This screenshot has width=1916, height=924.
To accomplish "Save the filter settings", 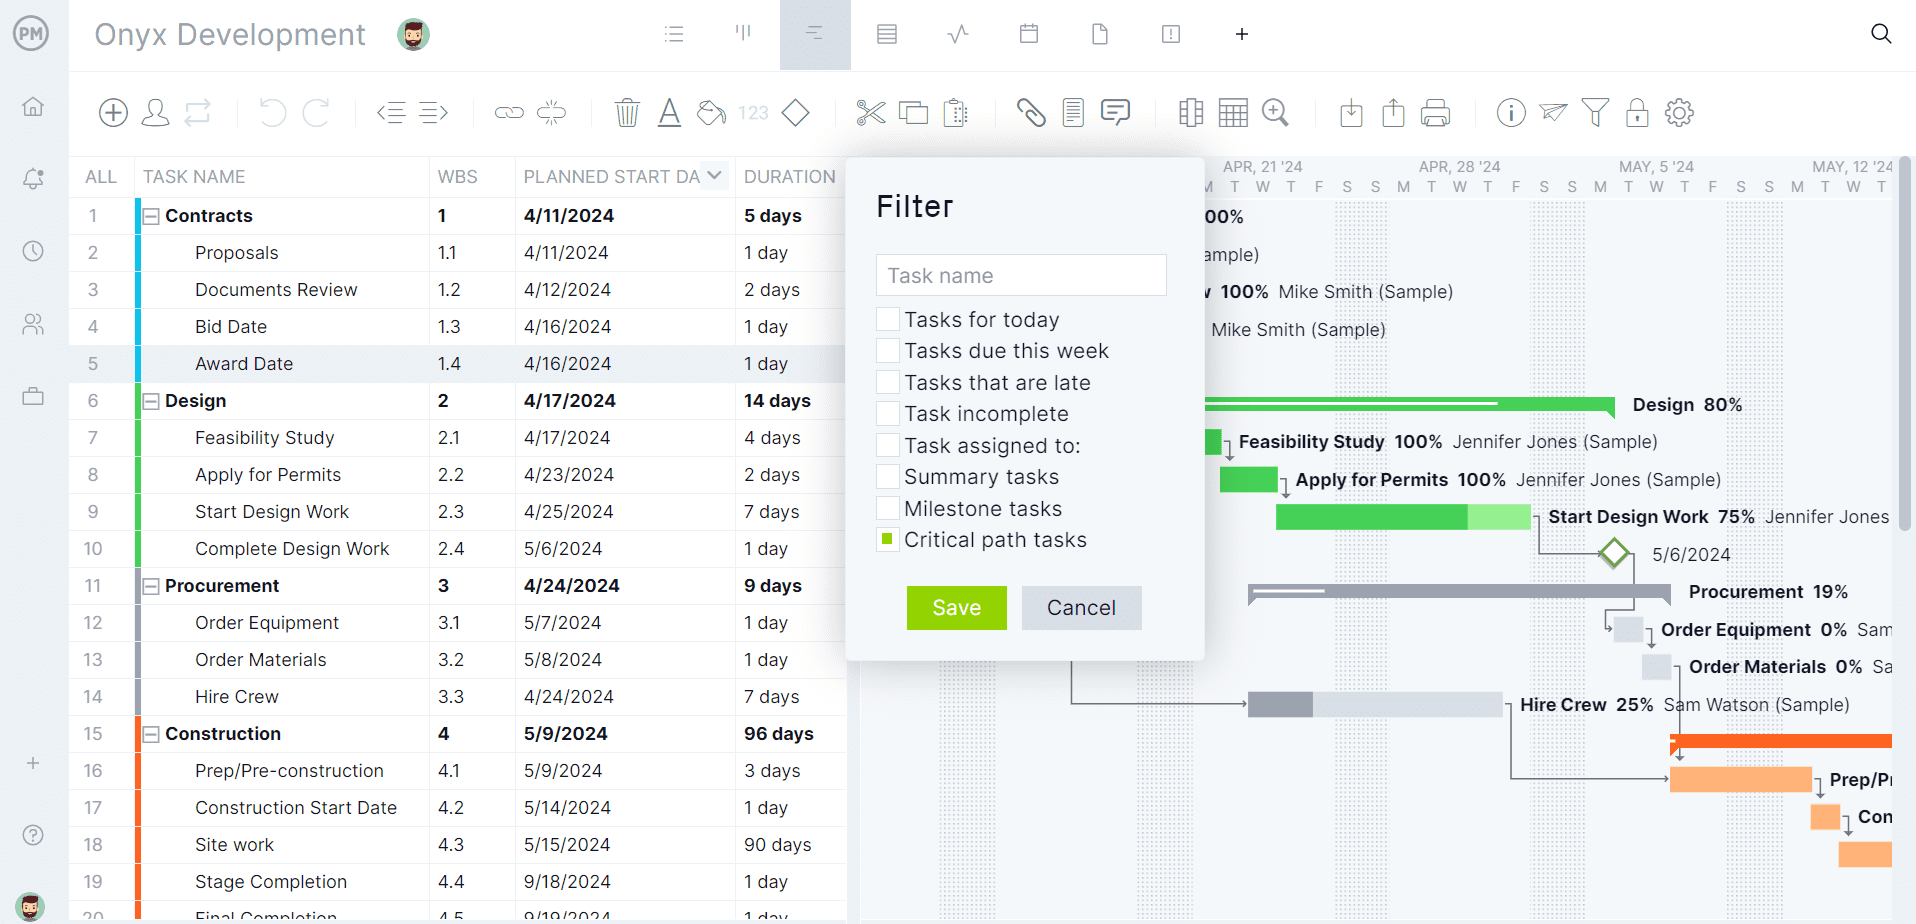I will pos(956,607).
